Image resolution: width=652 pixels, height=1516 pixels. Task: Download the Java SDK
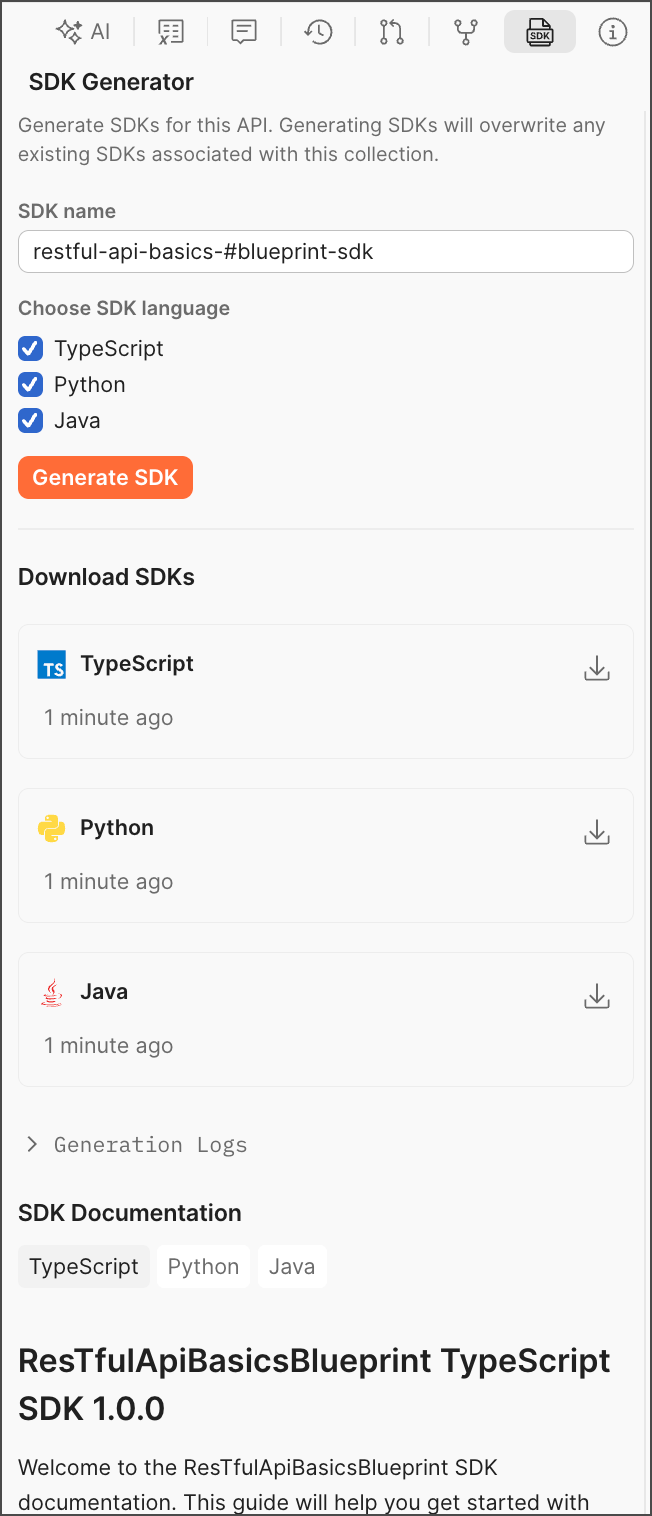[x=596, y=996]
